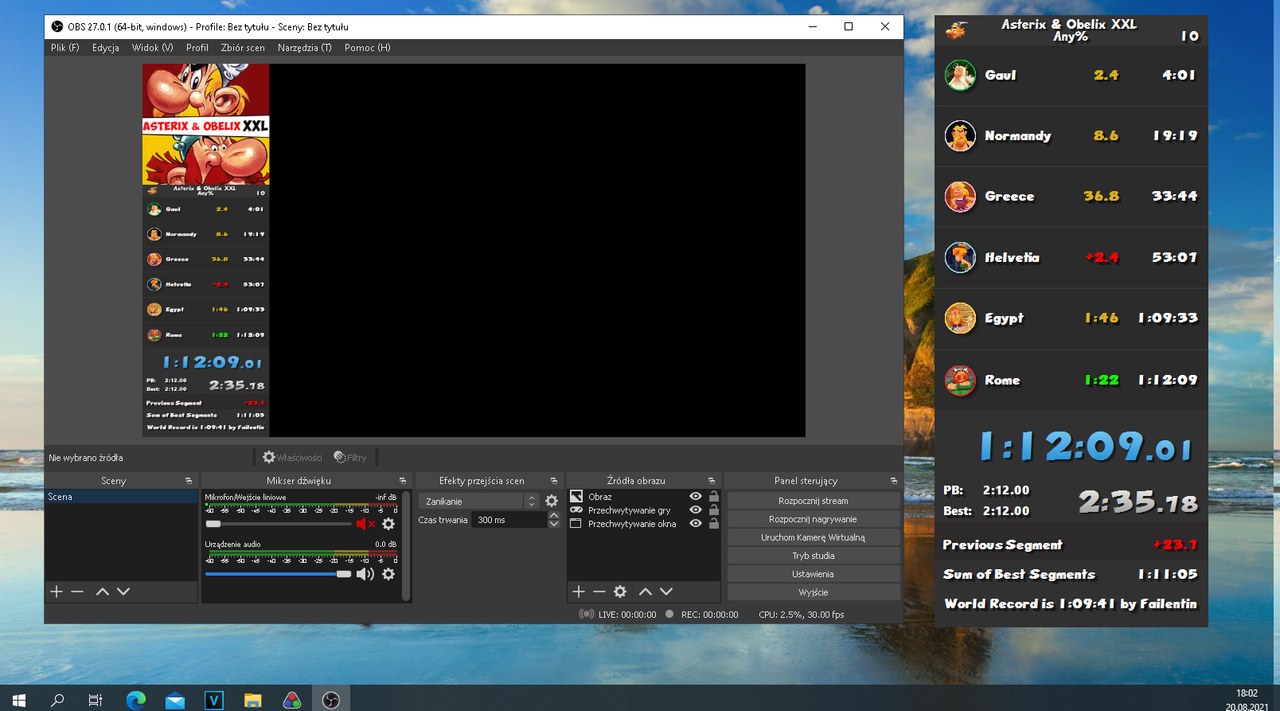Image resolution: width=1280 pixels, height=711 pixels.
Task: Open the OBS Studio taskbar icon
Action: point(332,699)
